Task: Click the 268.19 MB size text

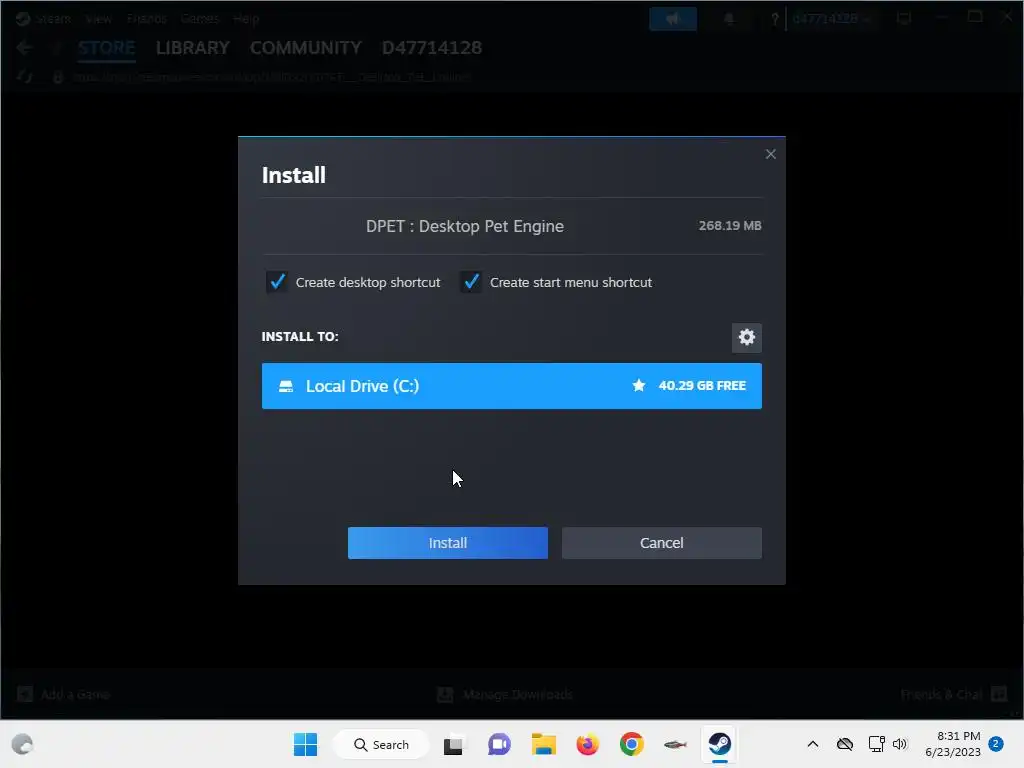Action: [729, 225]
